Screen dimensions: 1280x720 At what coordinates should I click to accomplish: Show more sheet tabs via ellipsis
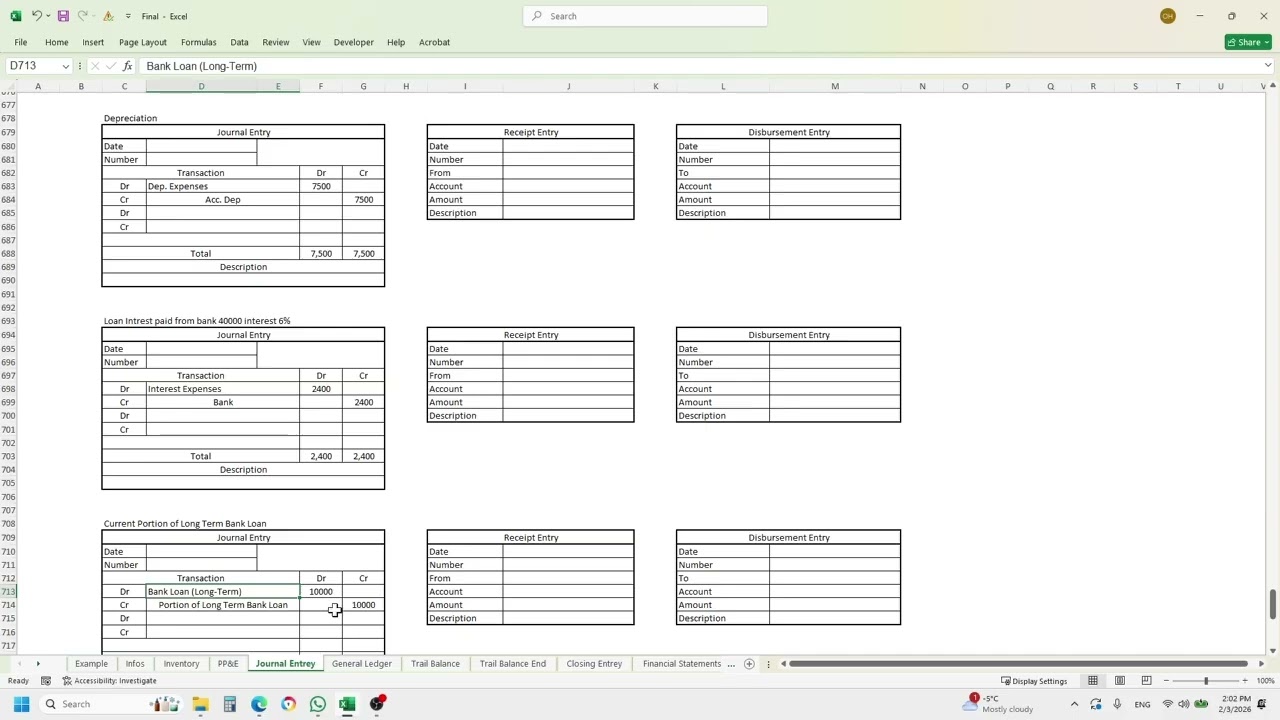pyautogui.click(x=731, y=664)
